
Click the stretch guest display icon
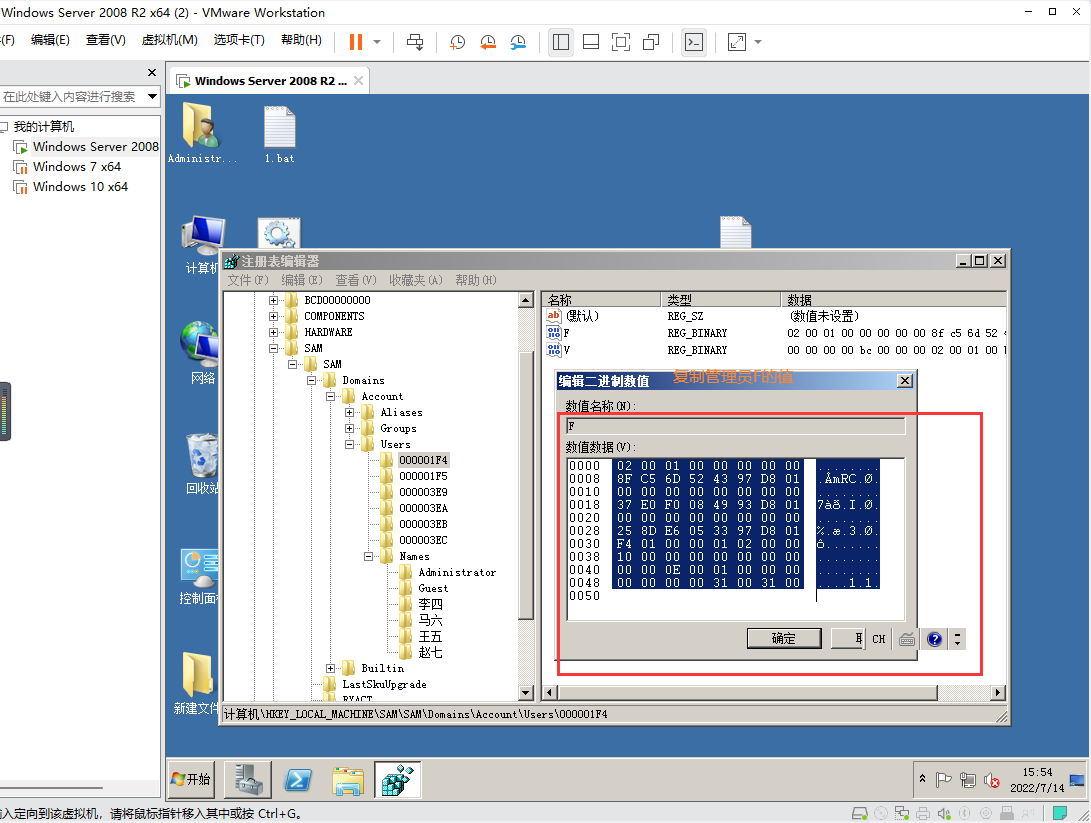tap(737, 42)
